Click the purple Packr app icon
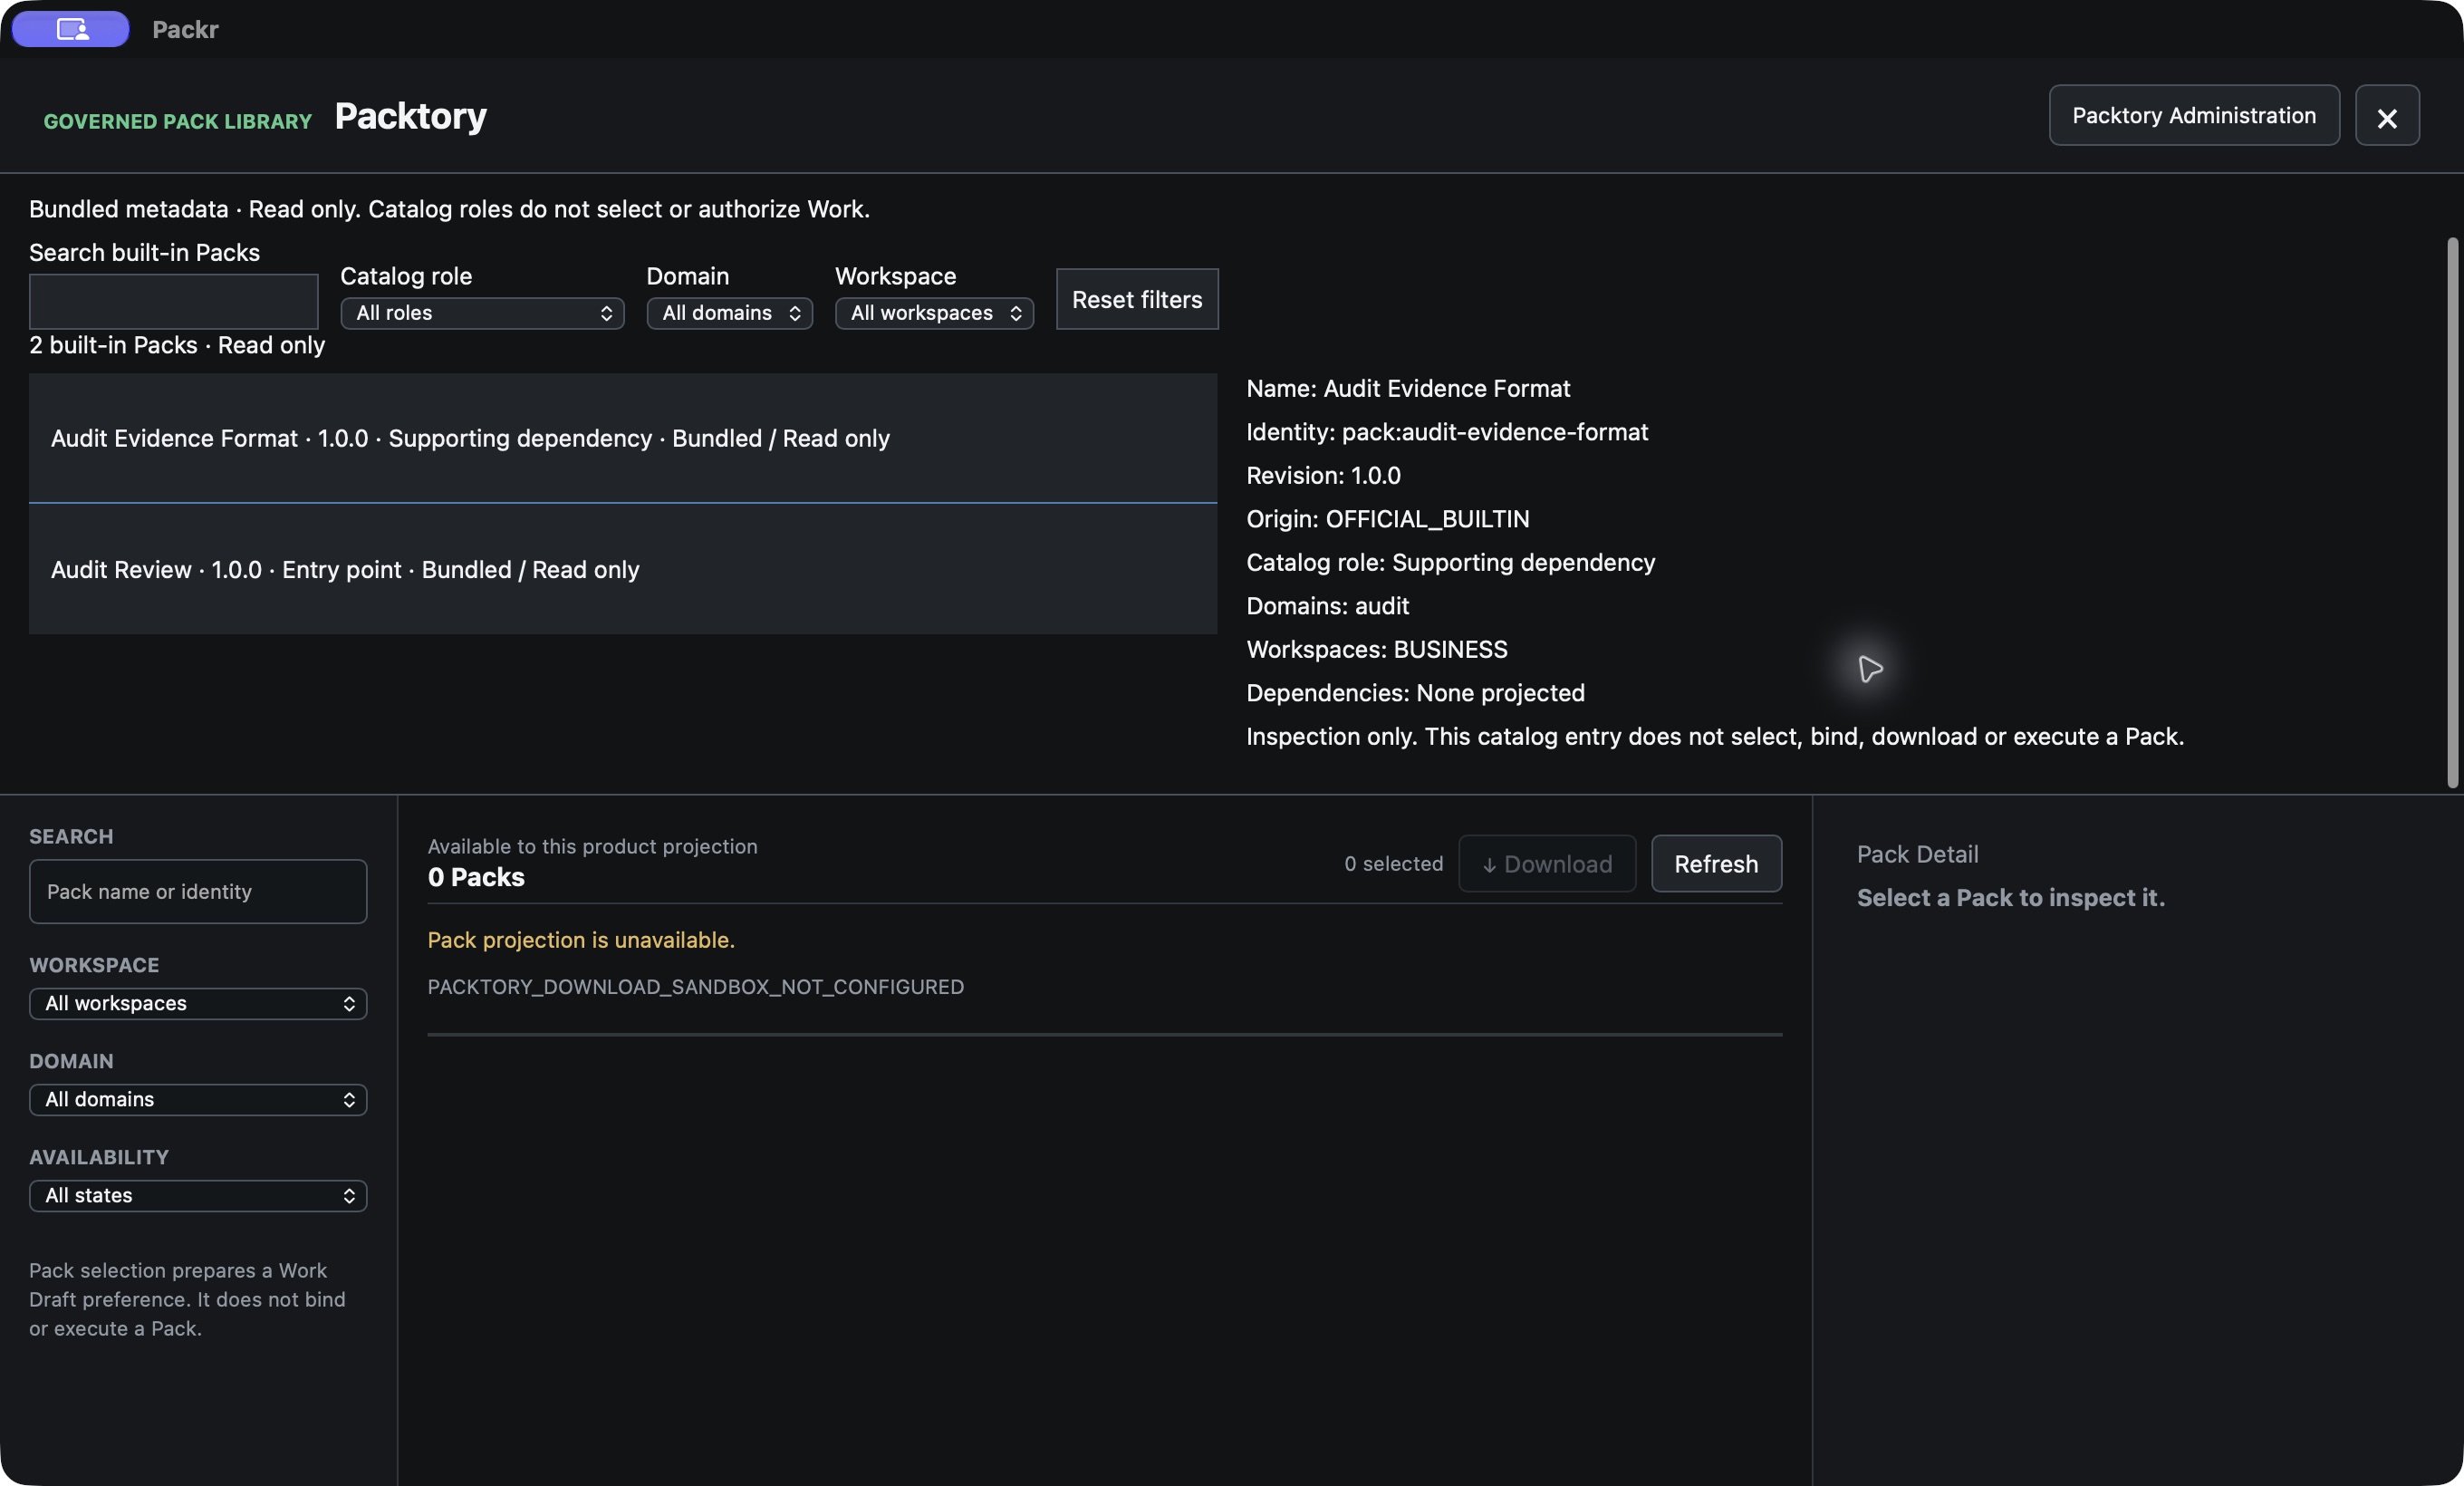The height and width of the screenshot is (1486, 2464). [71, 29]
